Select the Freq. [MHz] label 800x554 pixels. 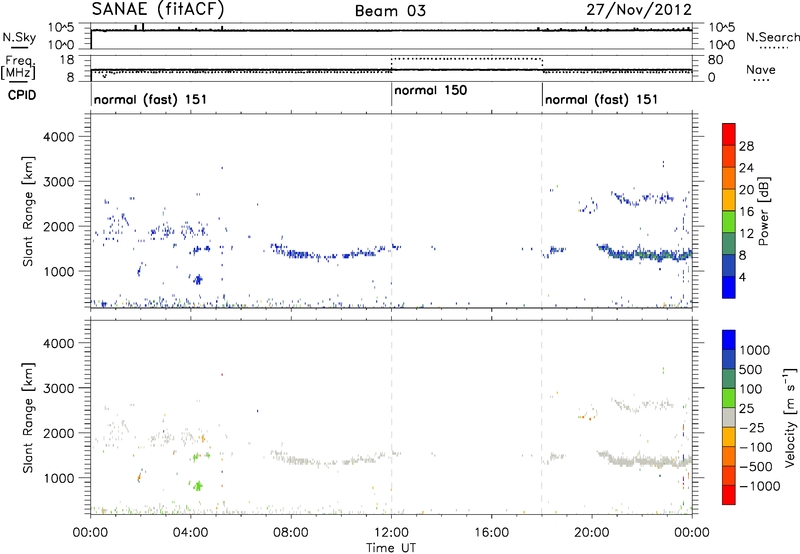click(19, 68)
